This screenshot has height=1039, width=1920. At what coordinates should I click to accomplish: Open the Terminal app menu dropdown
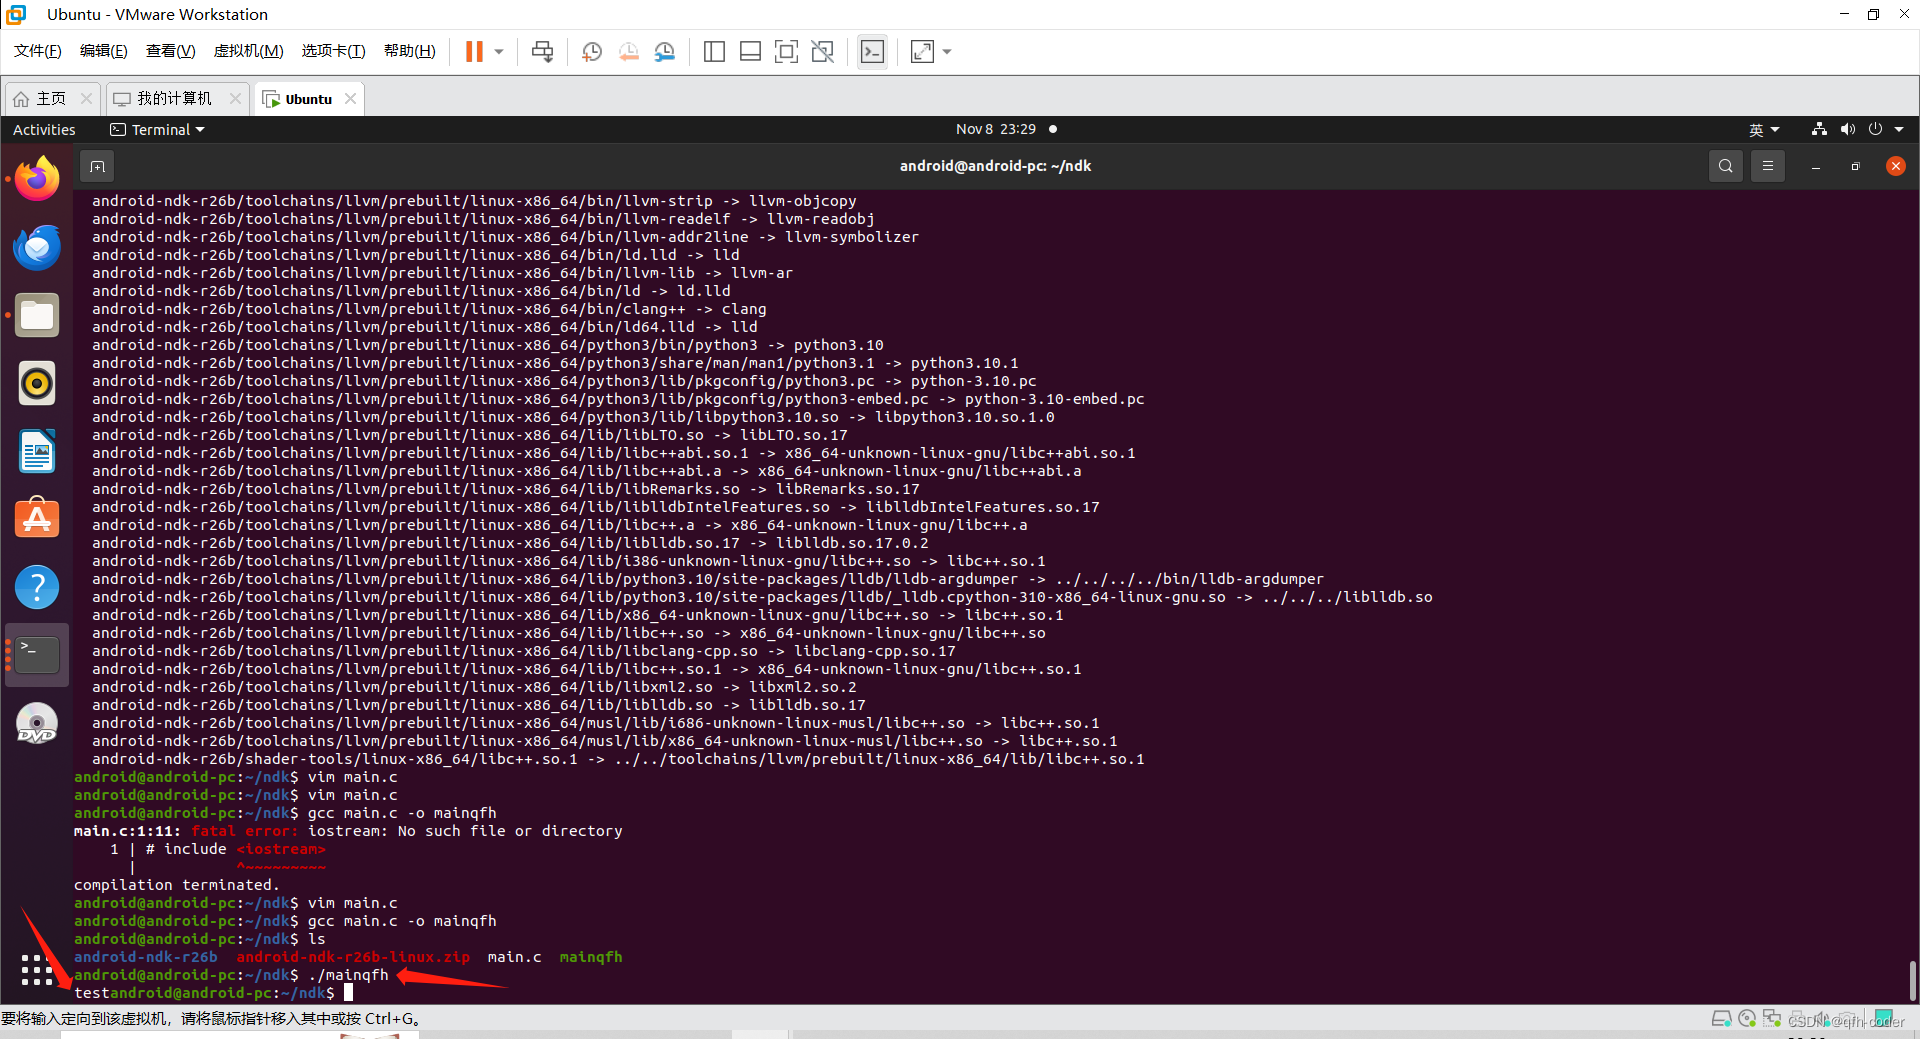point(157,130)
